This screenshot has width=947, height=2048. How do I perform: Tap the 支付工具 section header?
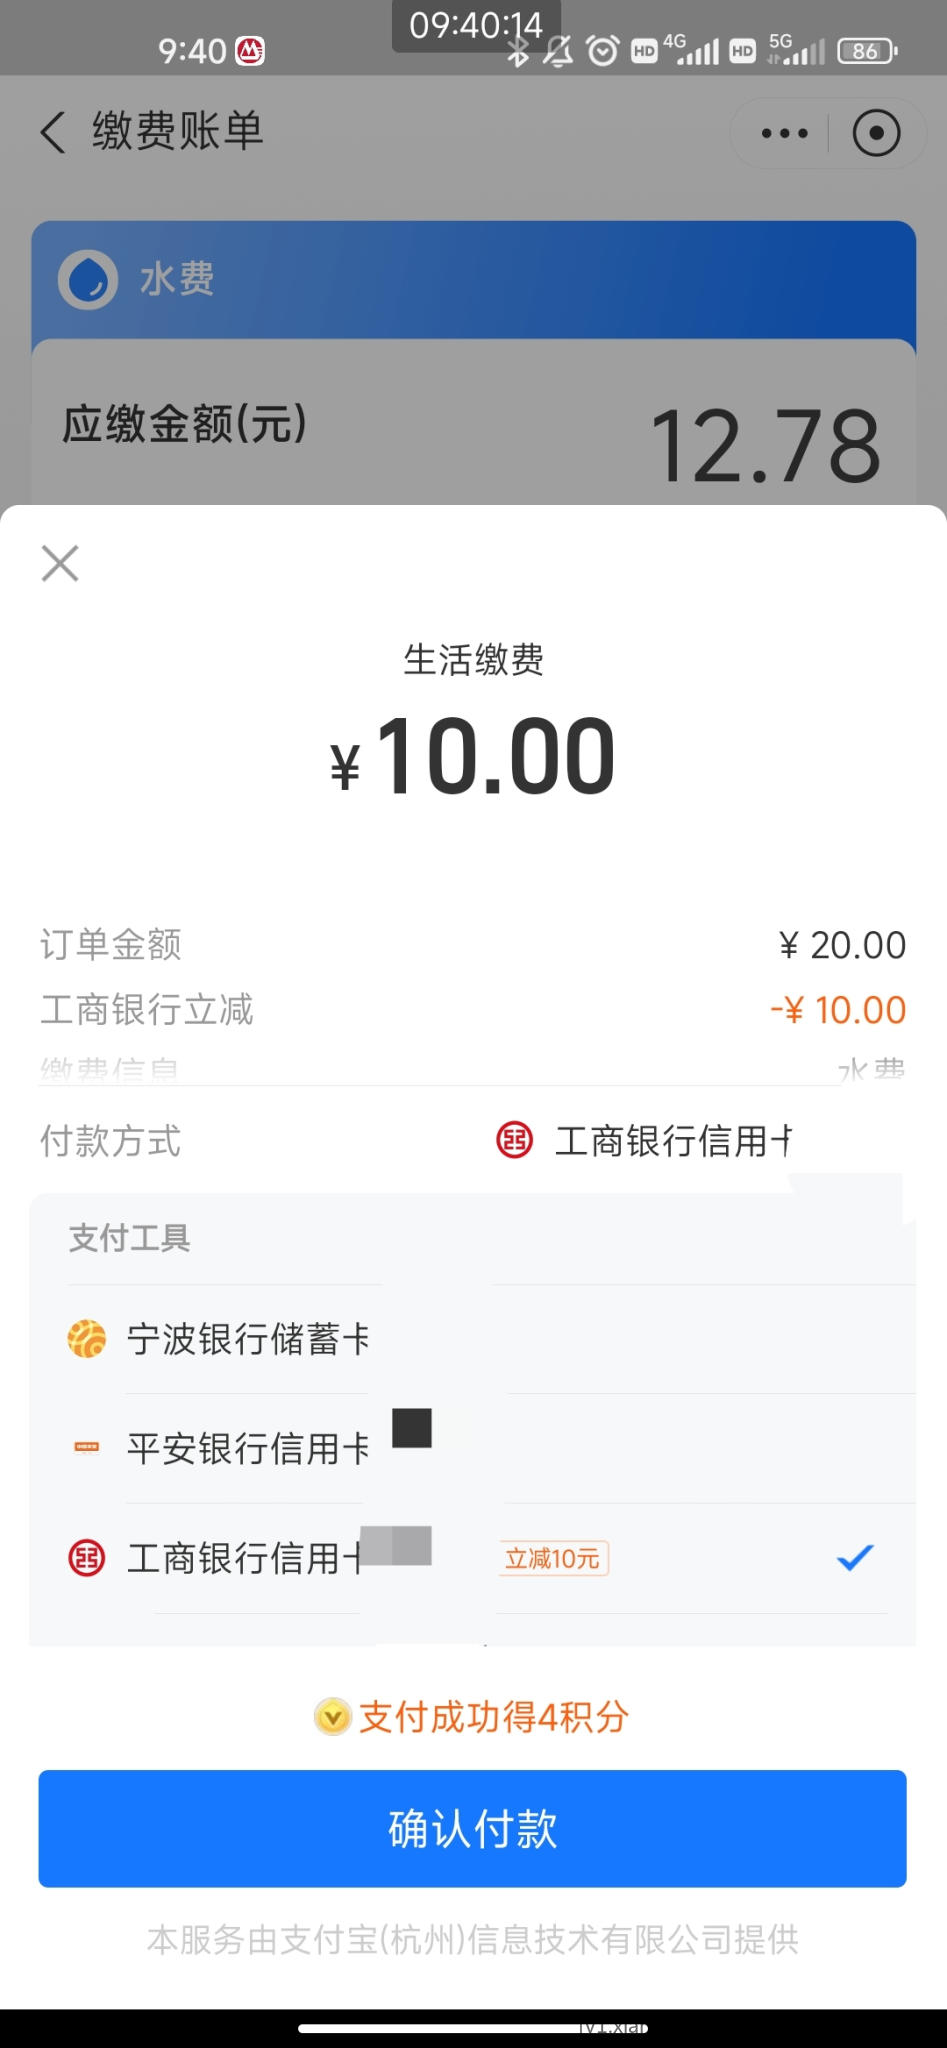click(x=129, y=1238)
